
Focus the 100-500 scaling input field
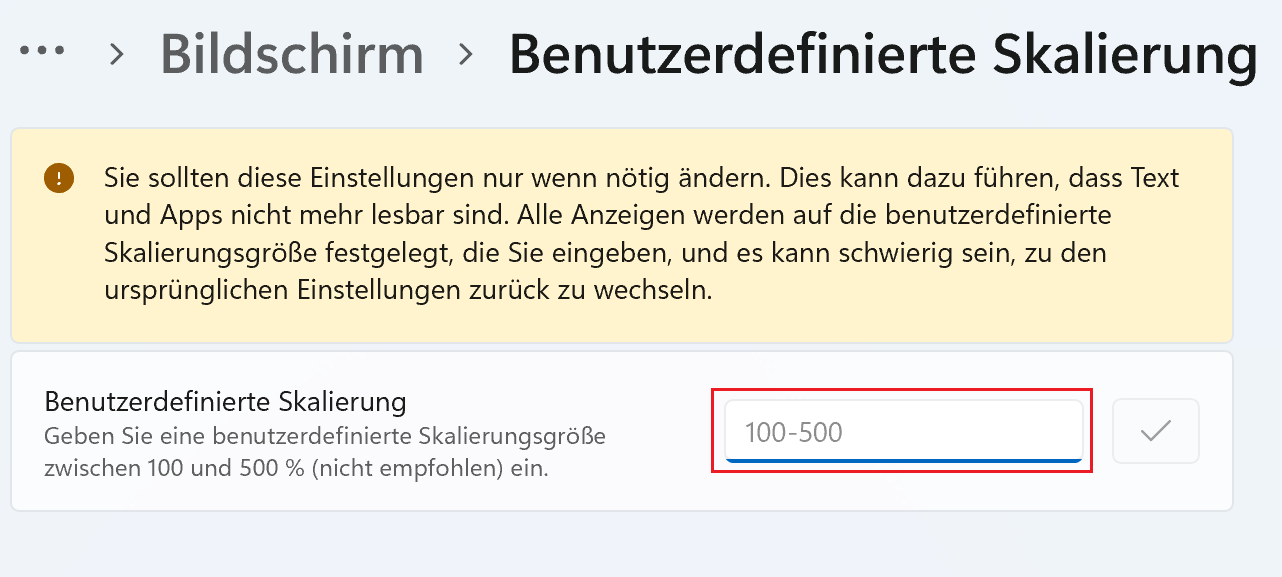point(902,431)
